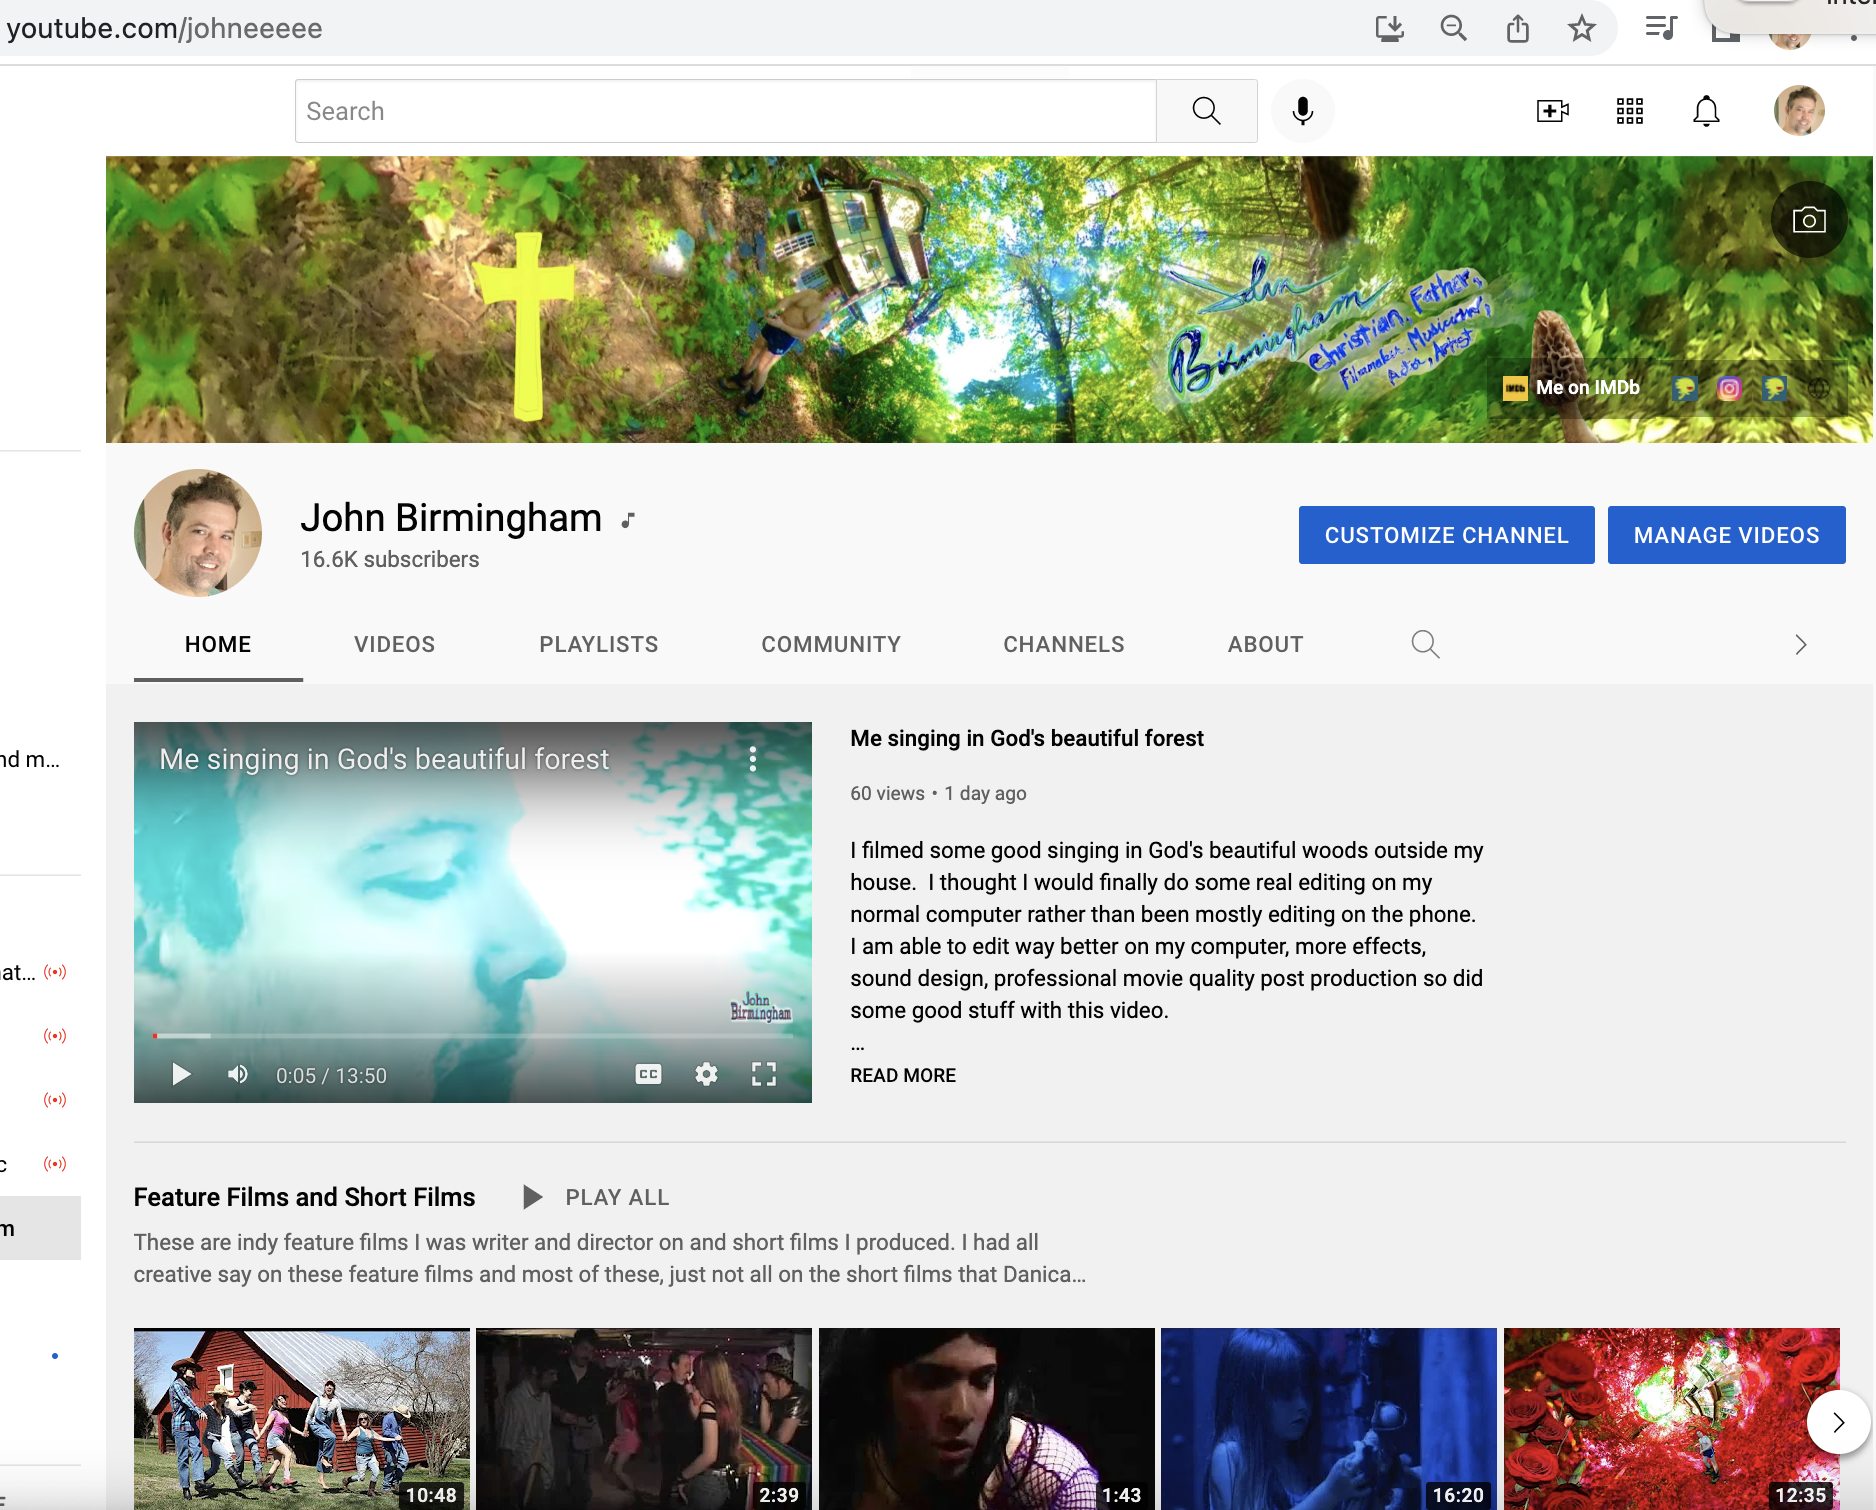
Task: Click the yellow face icon right of Instagram
Action: 1775,388
